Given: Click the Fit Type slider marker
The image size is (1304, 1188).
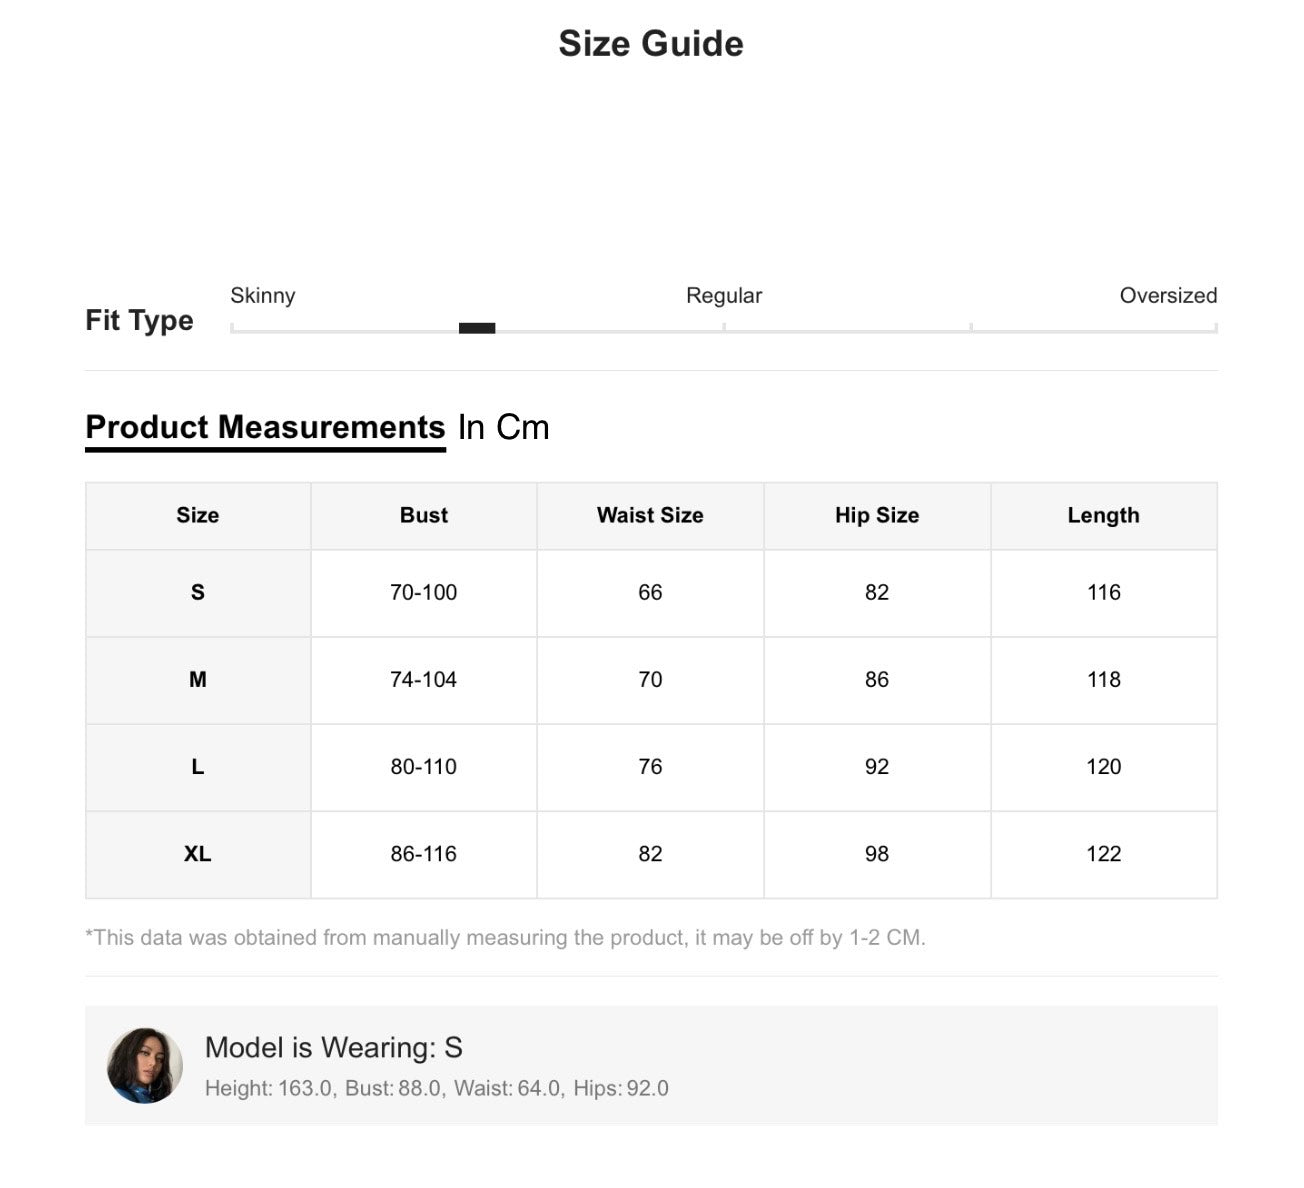Looking at the screenshot, I should (x=477, y=328).
